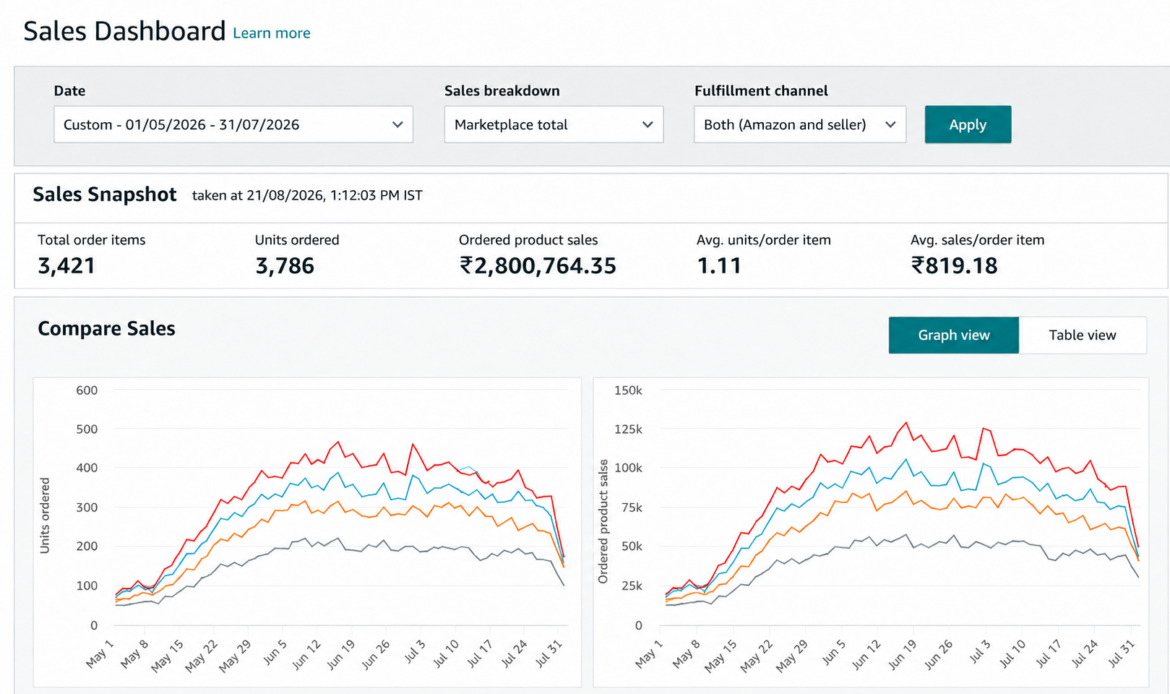Click the Apply button
Screen dimensions: 1170x694
(x=968, y=125)
